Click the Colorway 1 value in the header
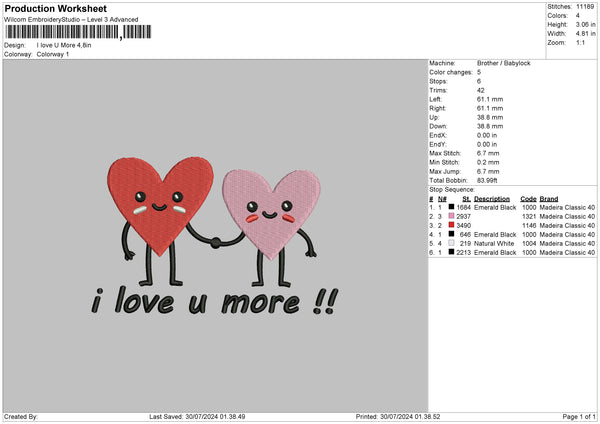 point(53,54)
